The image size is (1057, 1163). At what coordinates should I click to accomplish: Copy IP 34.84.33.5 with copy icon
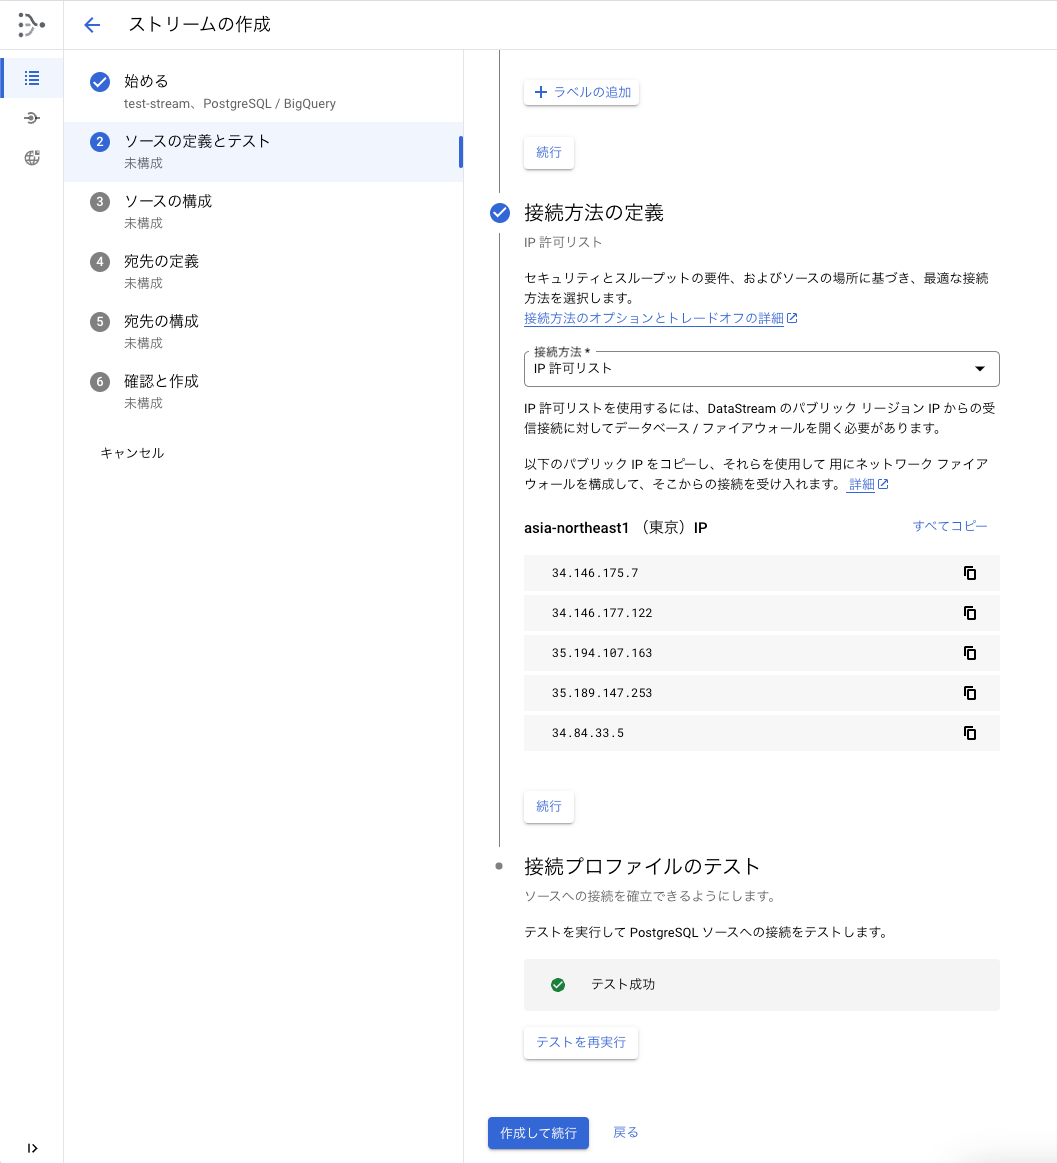tap(969, 733)
